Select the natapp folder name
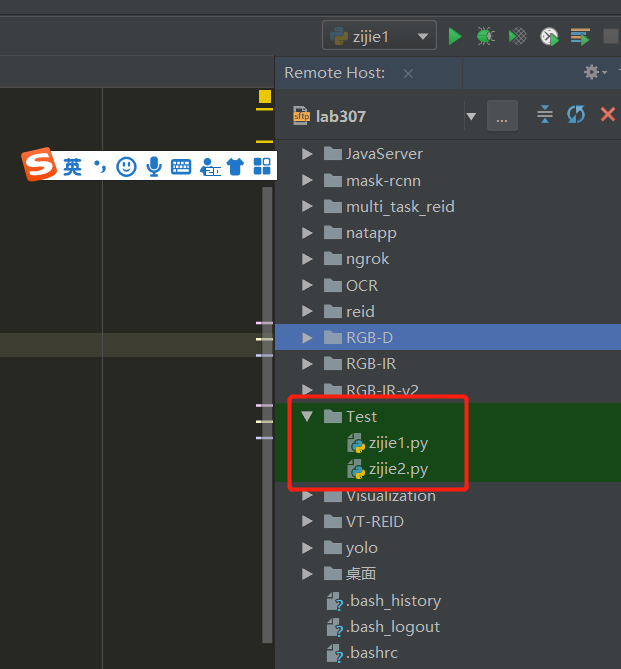621x669 pixels. coord(371,234)
